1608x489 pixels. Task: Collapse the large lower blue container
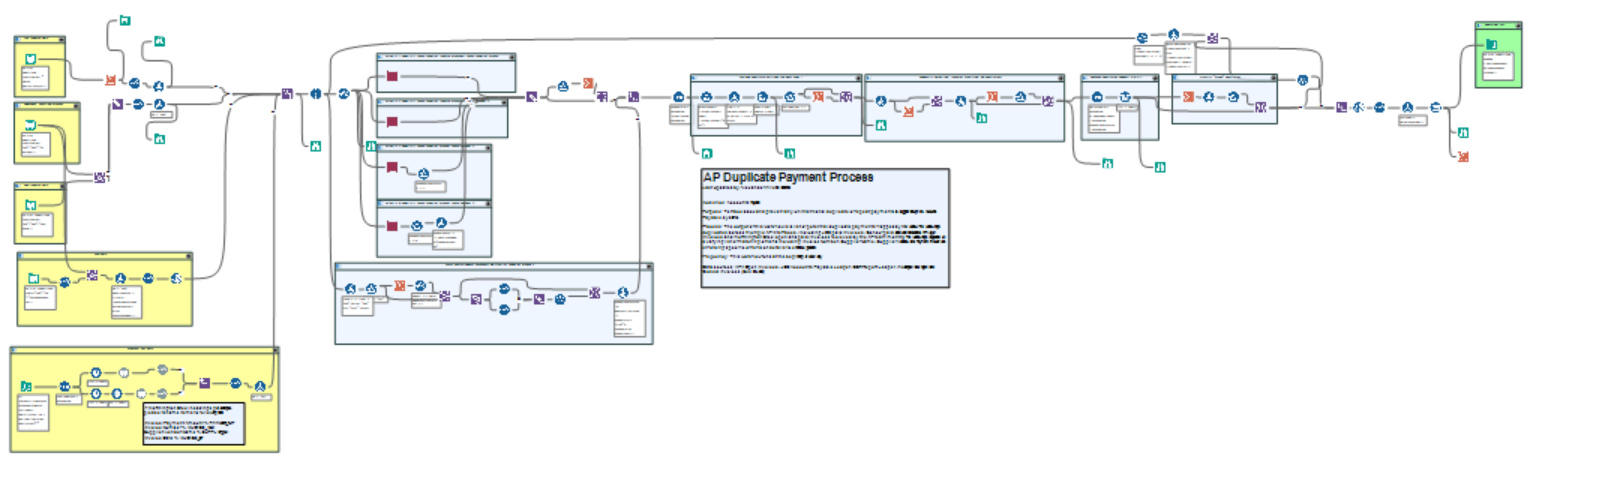(649, 266)
